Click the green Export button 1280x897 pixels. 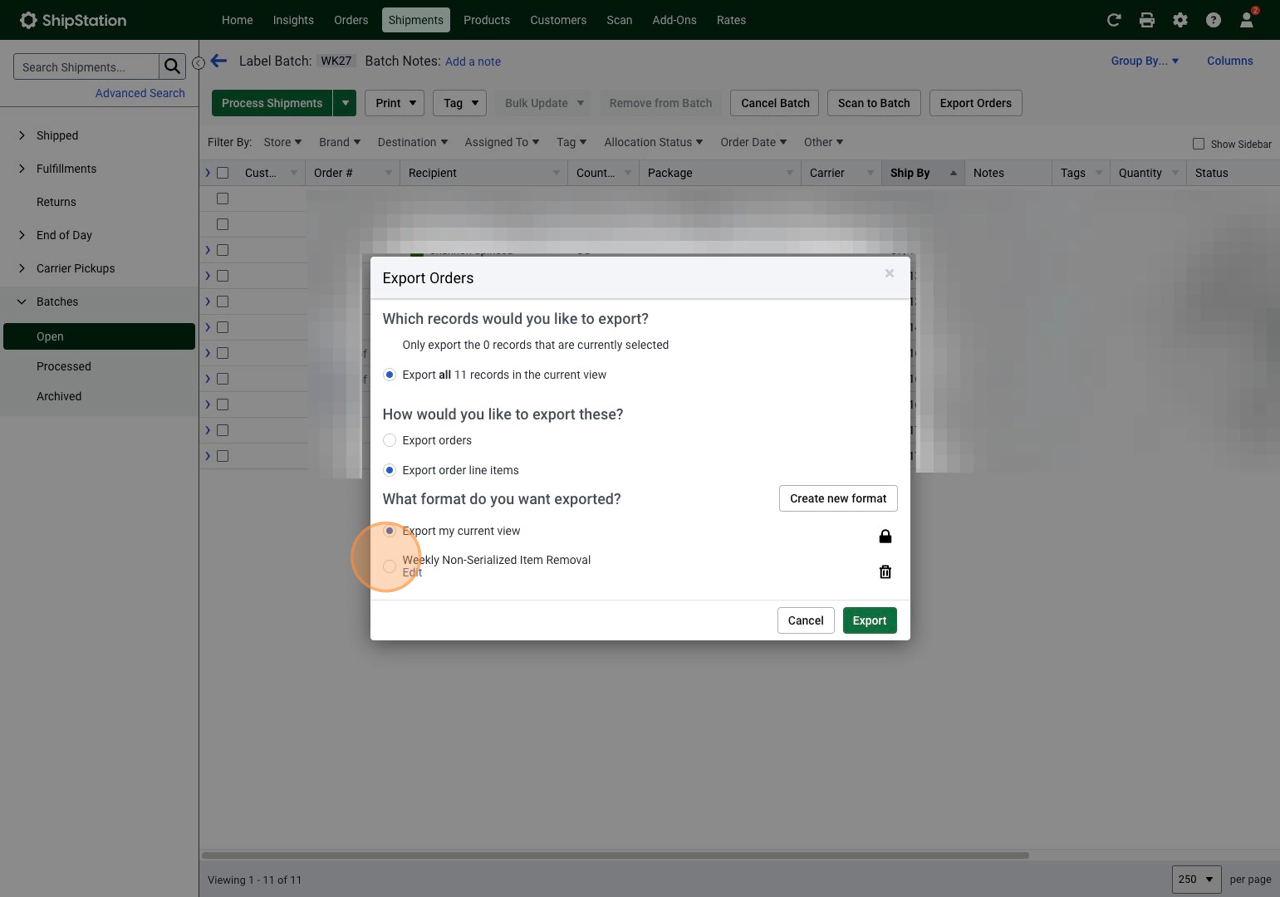tap(869, 620)
